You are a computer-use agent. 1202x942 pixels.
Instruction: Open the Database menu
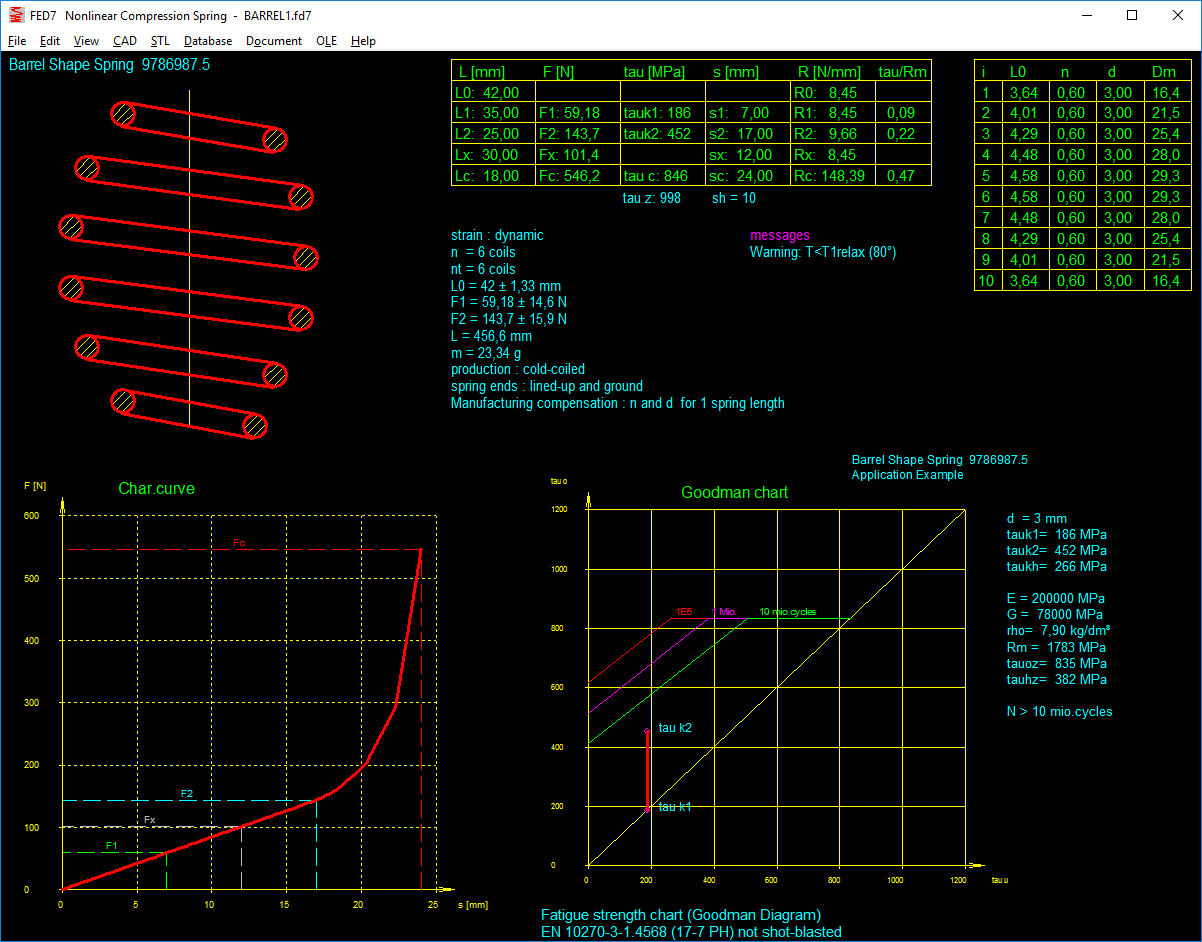(x=208, y=41)
